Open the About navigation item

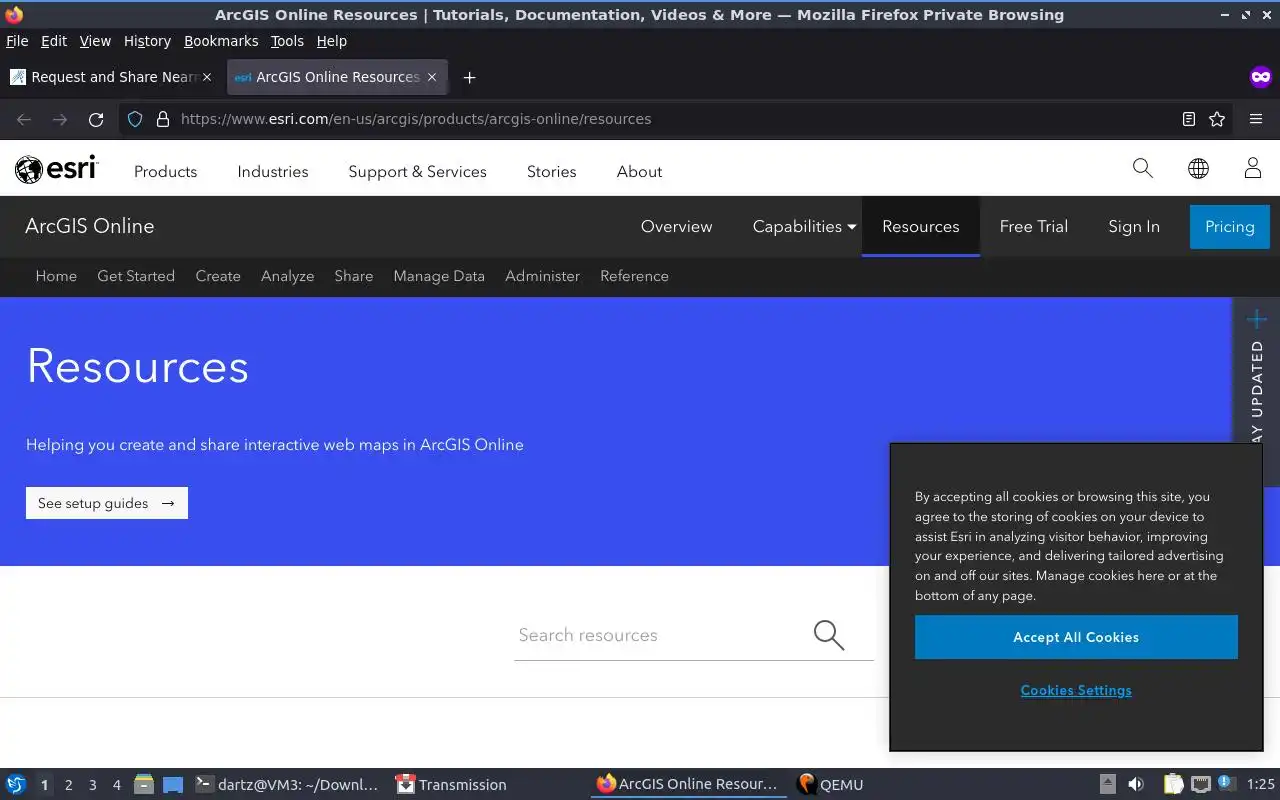click(639, 172)
